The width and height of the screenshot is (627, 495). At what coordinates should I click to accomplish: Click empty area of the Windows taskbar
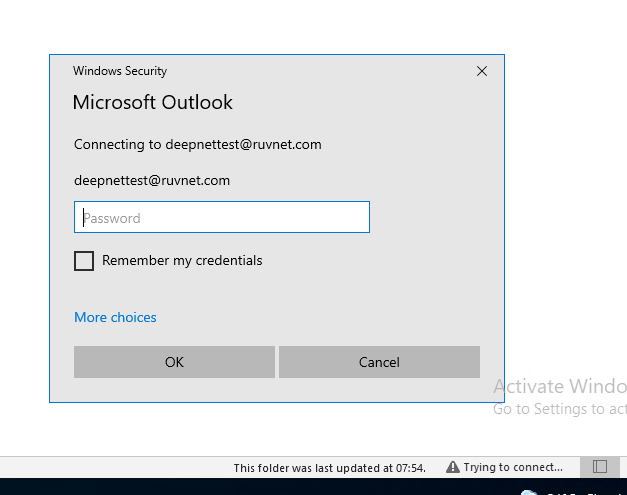point(250,488)
